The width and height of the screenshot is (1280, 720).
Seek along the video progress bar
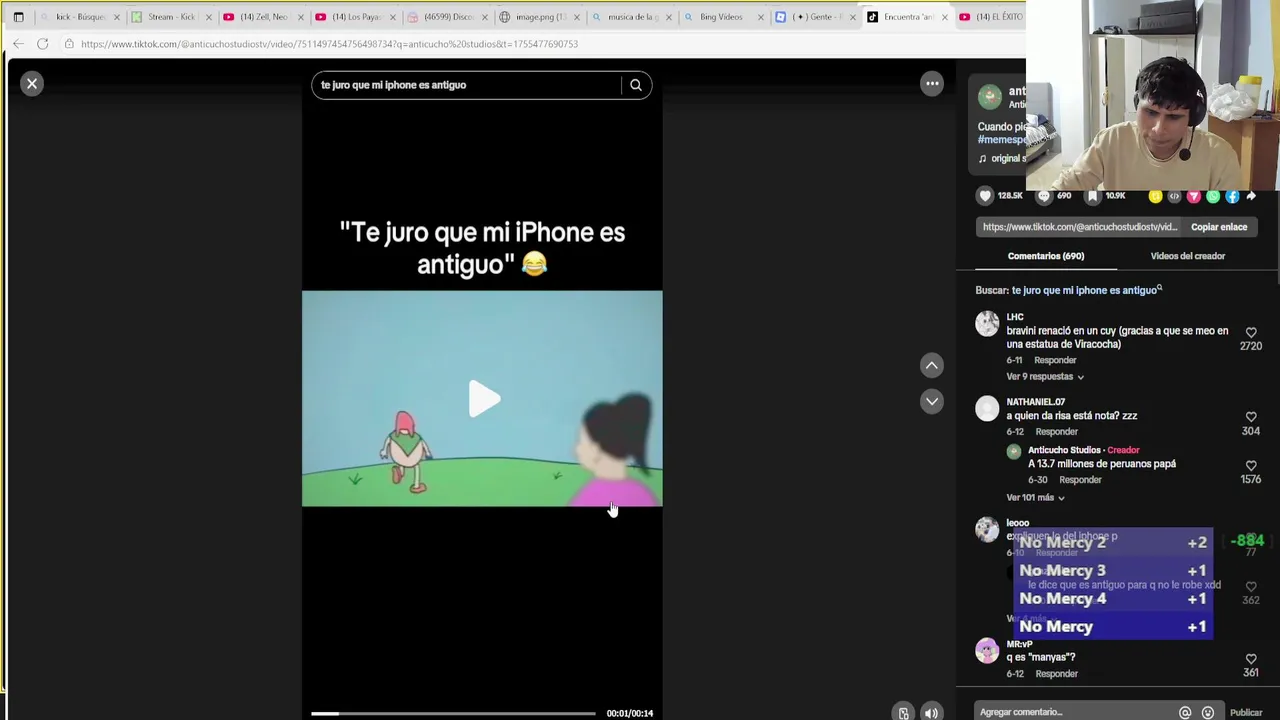pos(453,713)
